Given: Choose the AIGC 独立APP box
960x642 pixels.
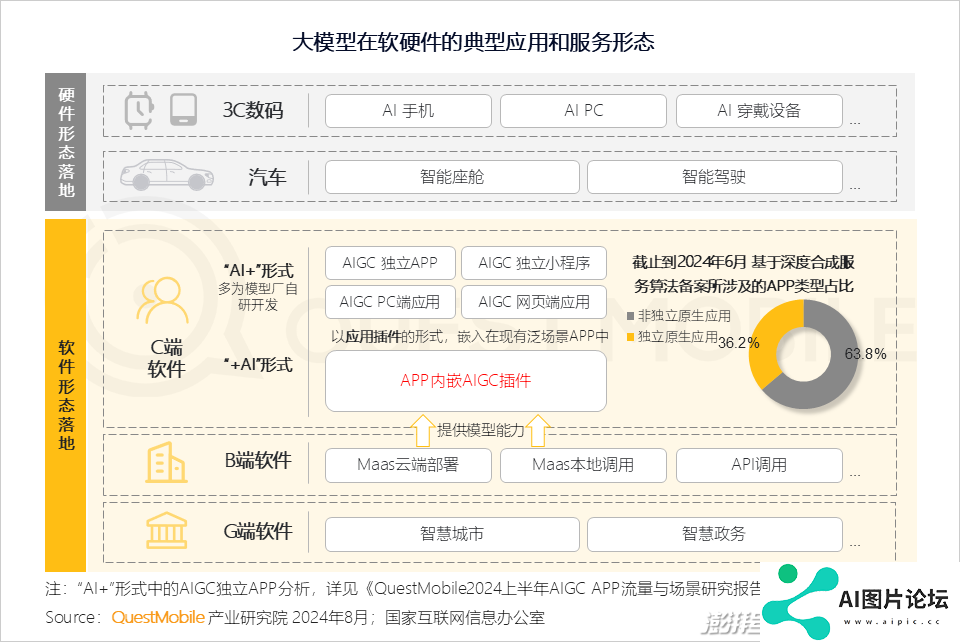Looking at the screenshot, I should (390, 263).
